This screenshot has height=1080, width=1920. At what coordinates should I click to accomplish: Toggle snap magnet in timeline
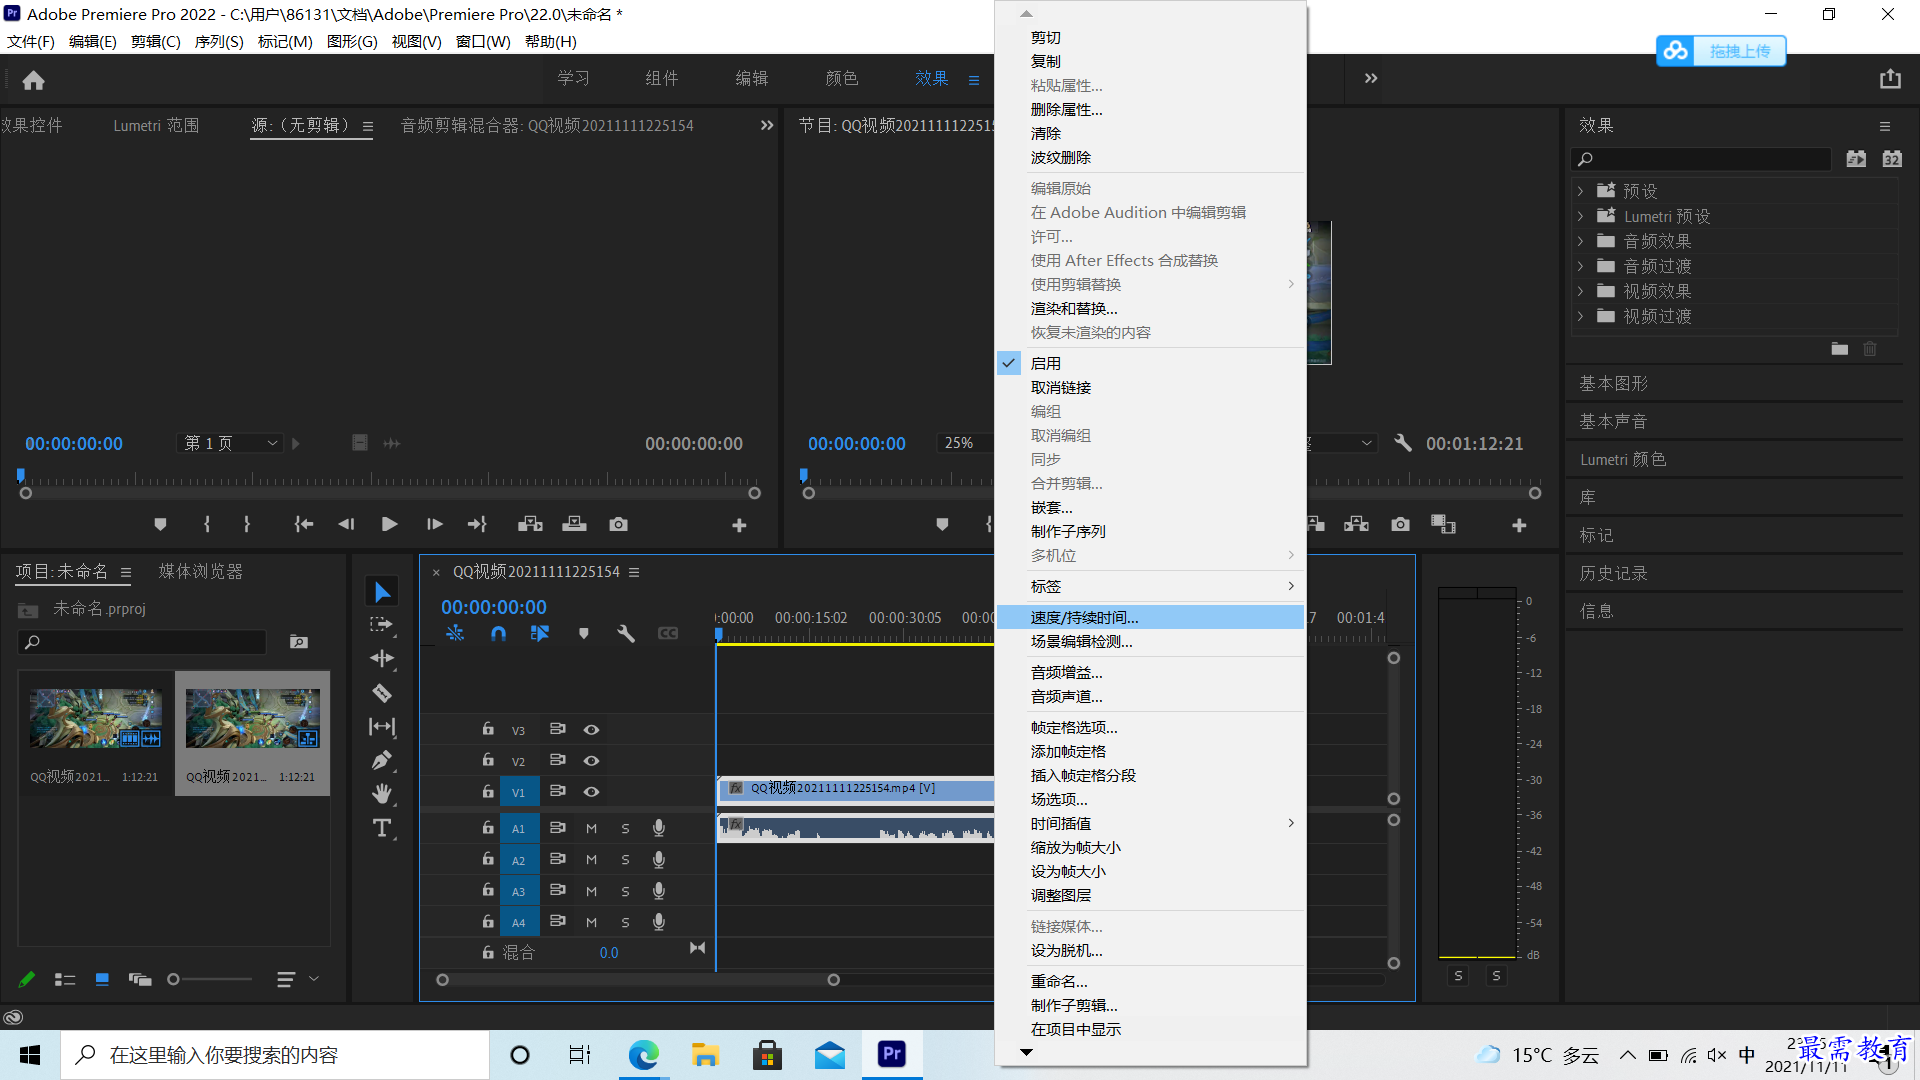pyautogui.click(x=498, y=633)
